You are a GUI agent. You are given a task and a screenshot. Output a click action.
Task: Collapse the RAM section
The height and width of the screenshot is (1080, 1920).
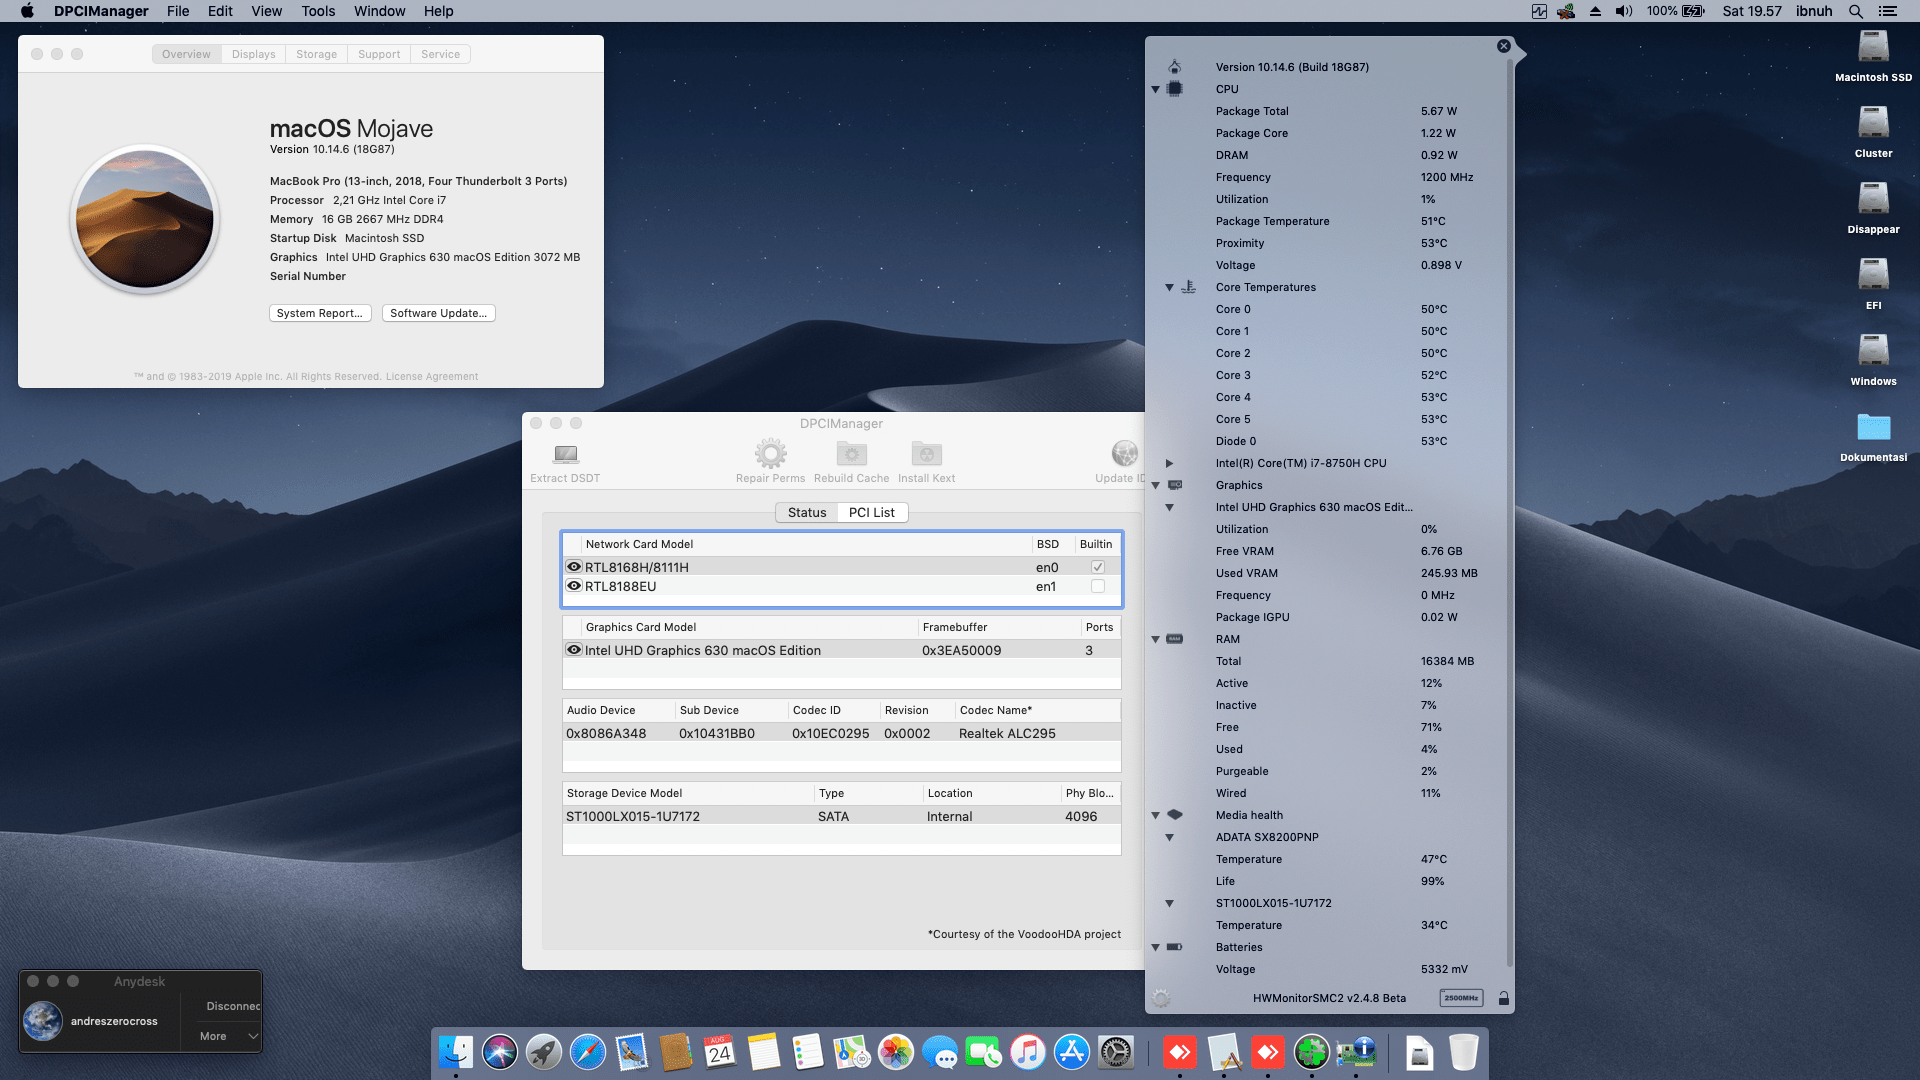(x=1155, y=639)
